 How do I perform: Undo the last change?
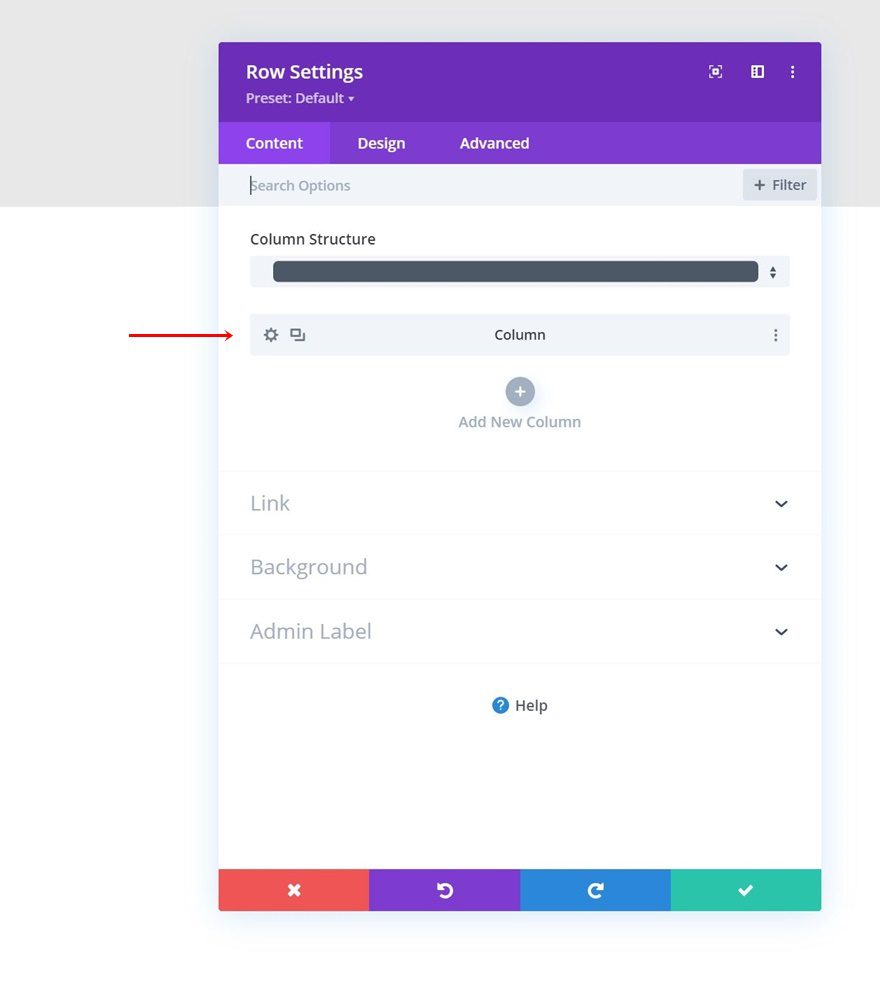click(x=444, y=890)
